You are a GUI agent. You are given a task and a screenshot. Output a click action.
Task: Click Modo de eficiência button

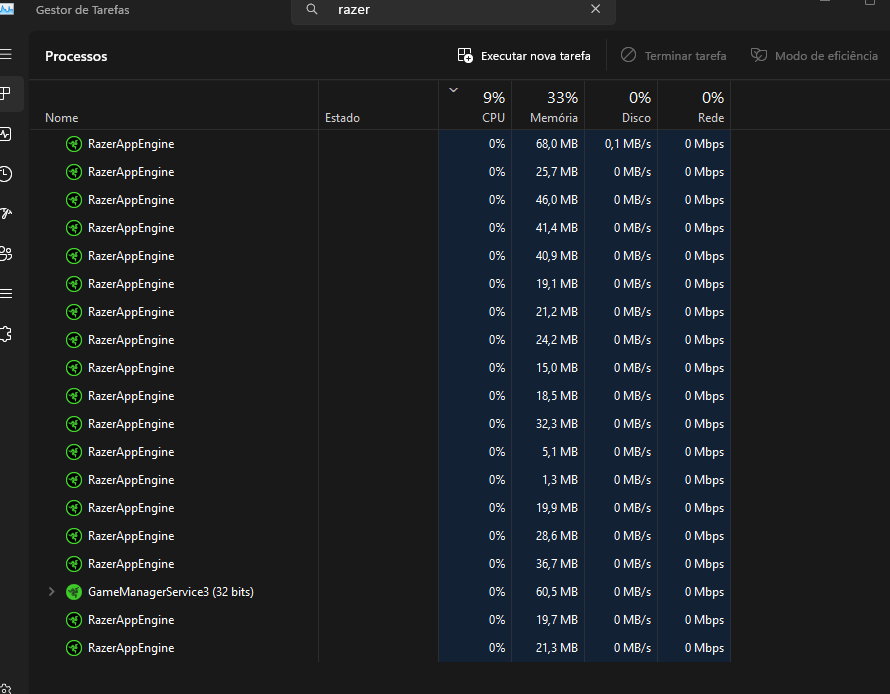(x=814, y=56)
